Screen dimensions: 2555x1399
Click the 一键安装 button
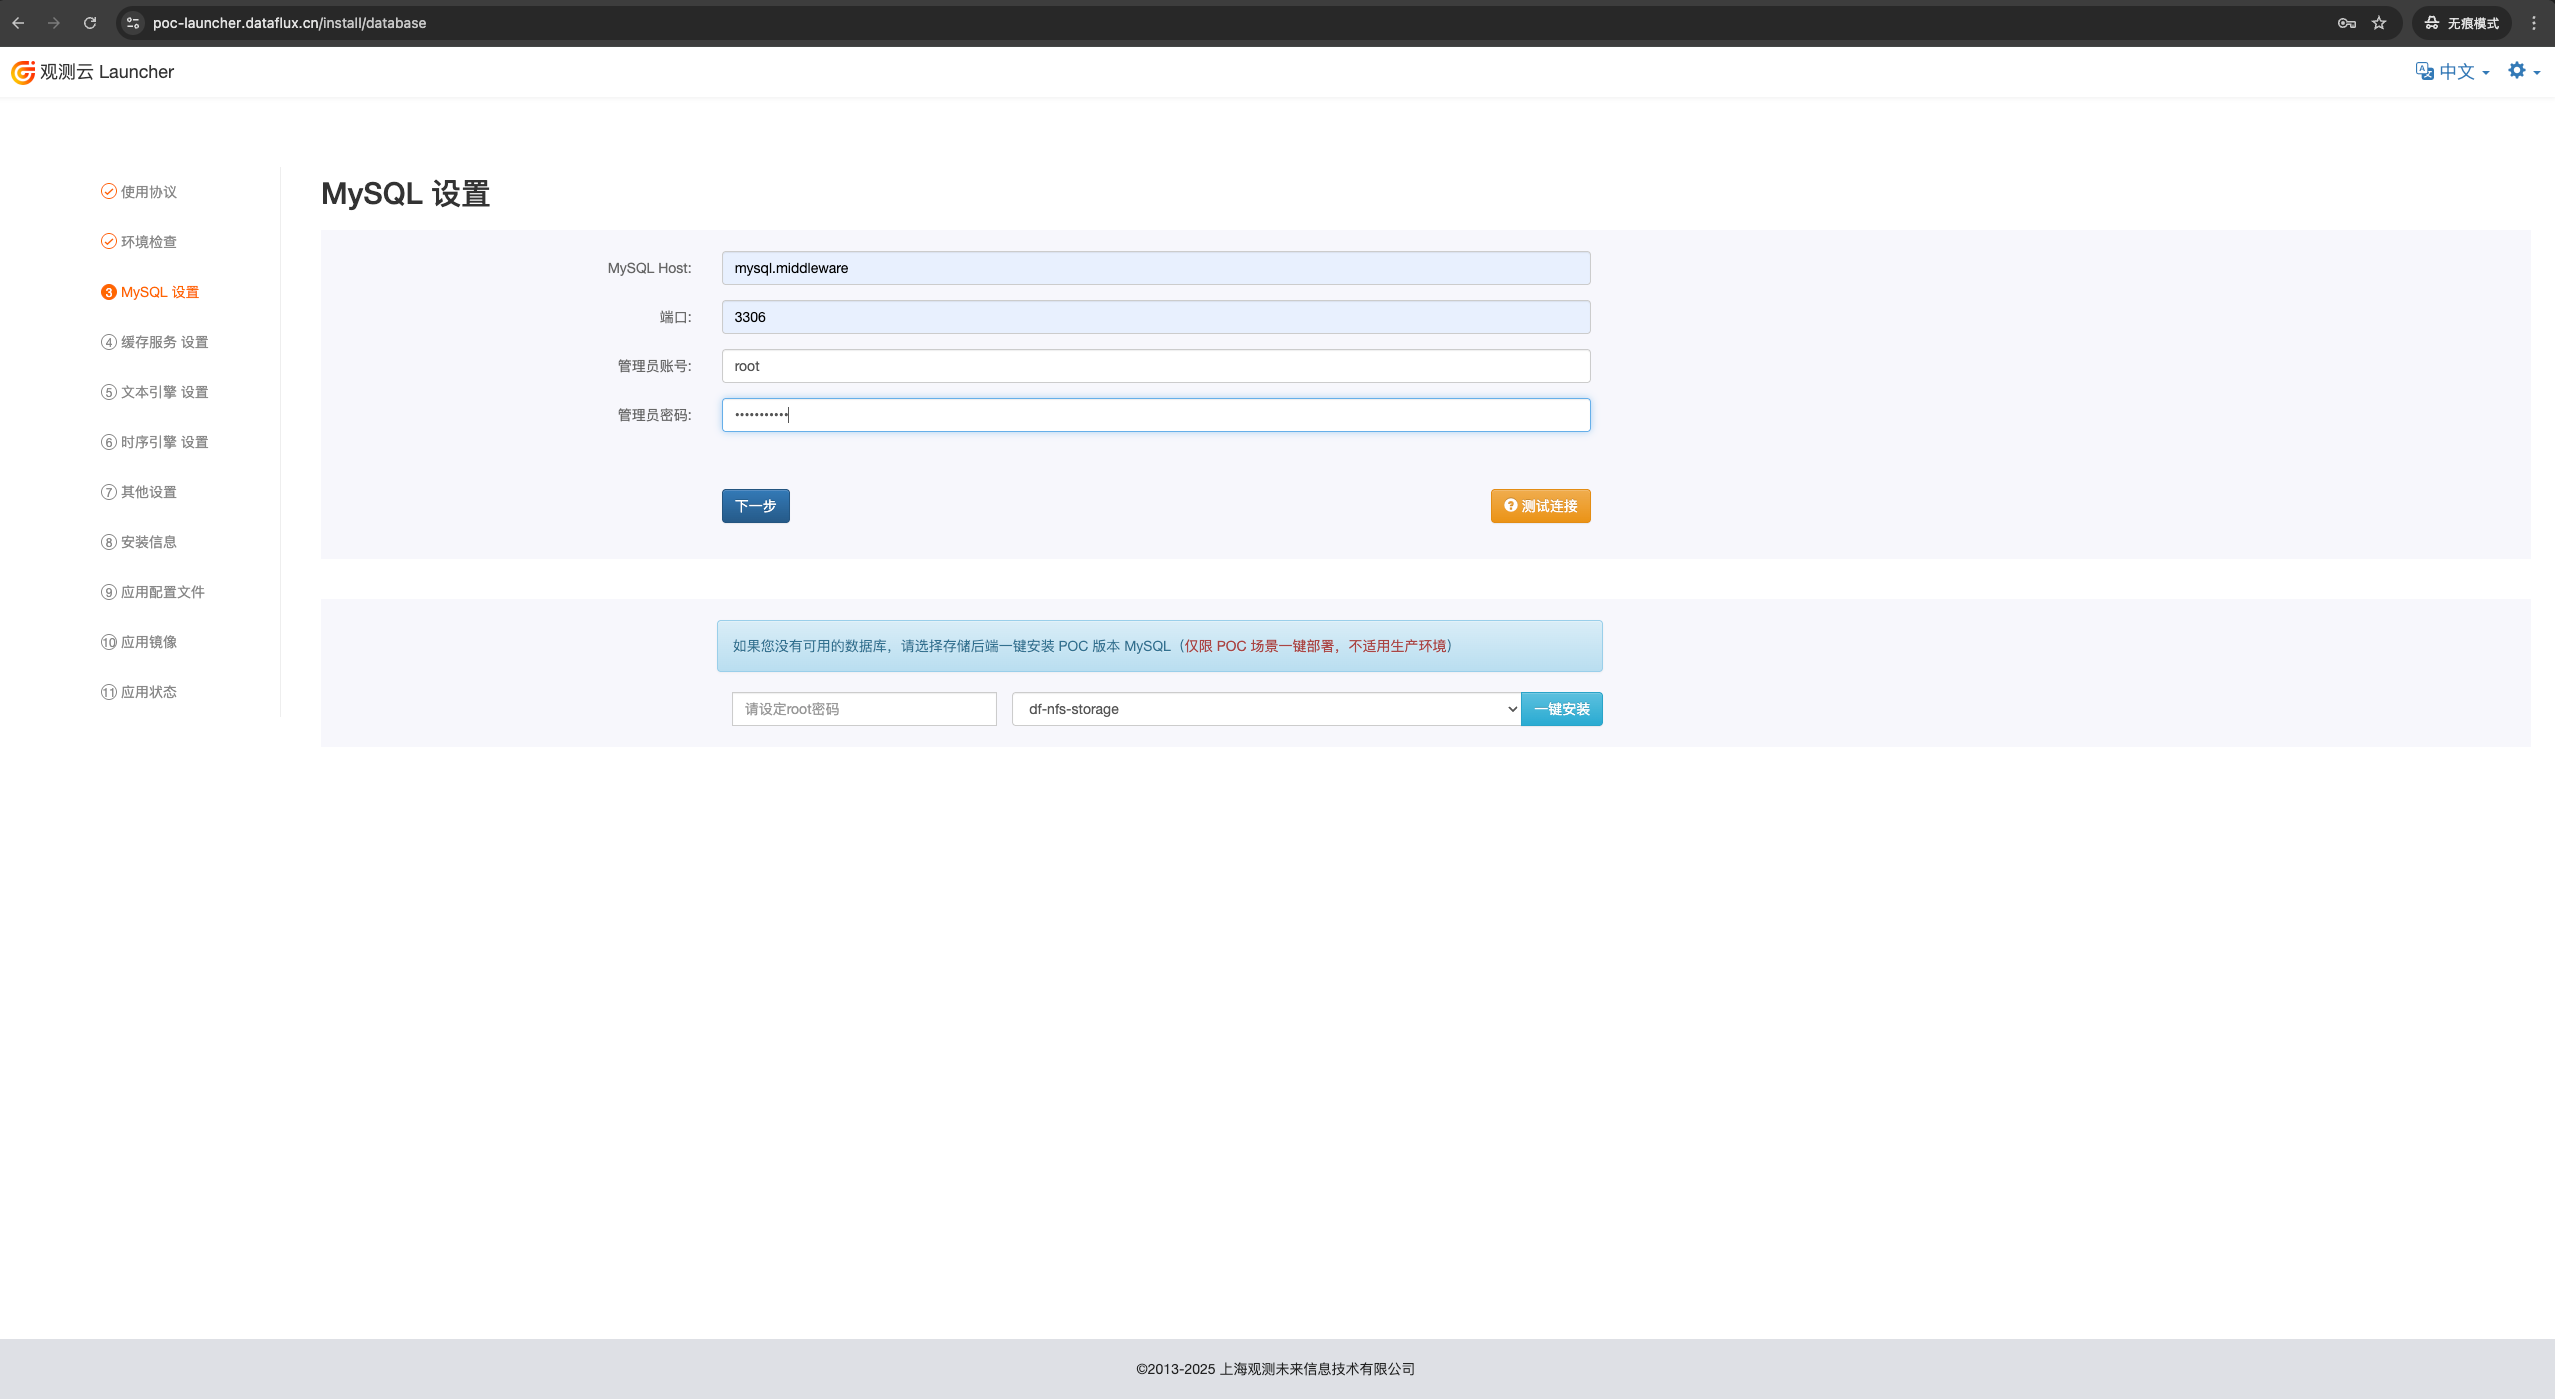(x=1562, y=709)
